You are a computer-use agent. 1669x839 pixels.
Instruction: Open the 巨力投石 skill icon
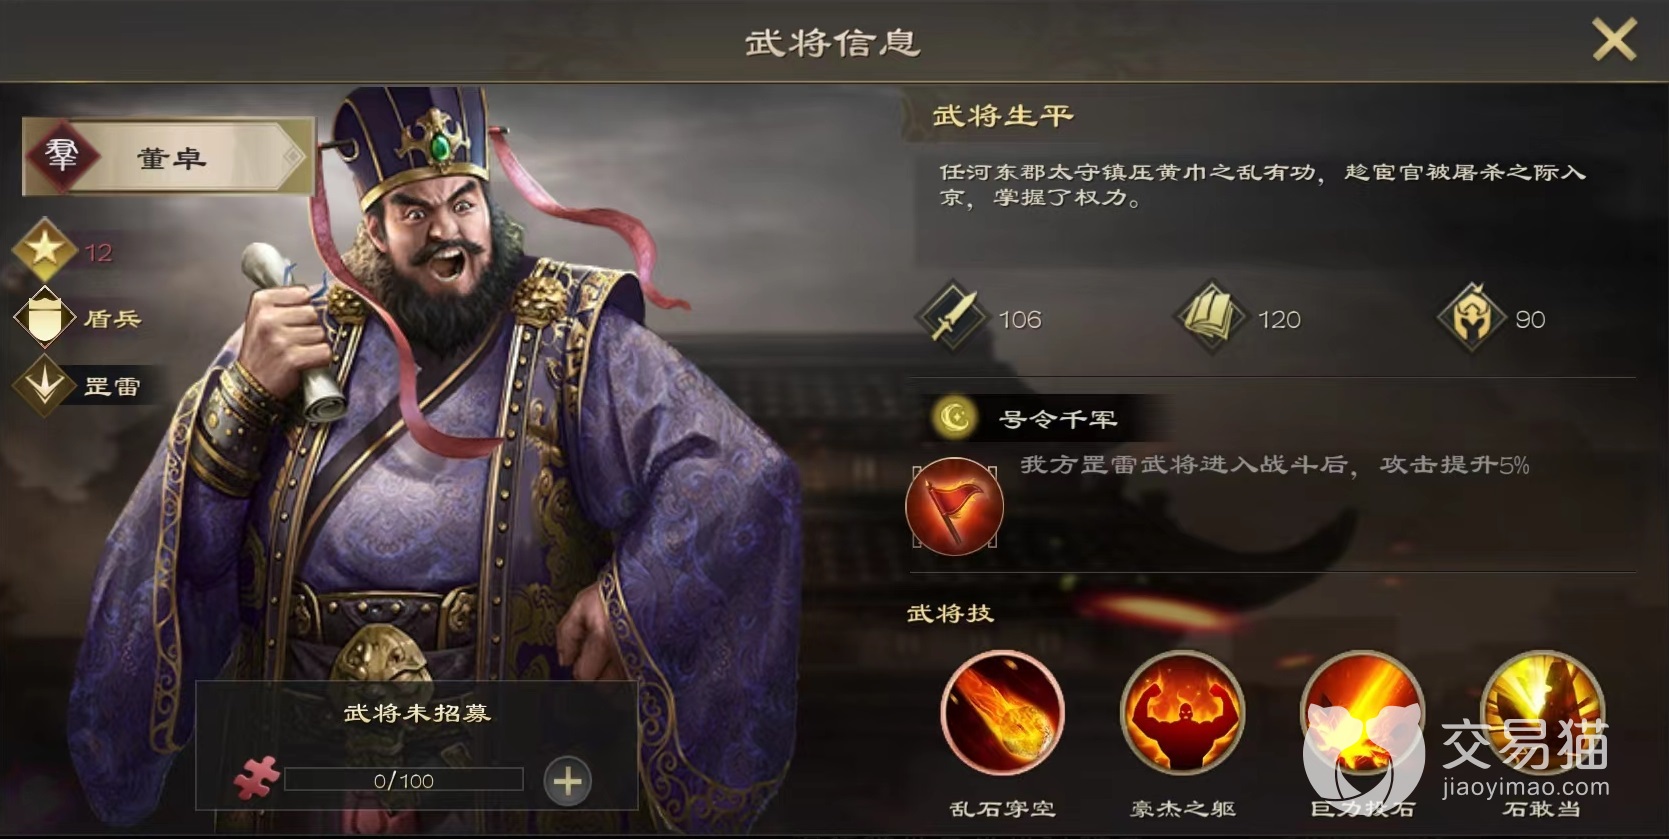click(1362, 713)
